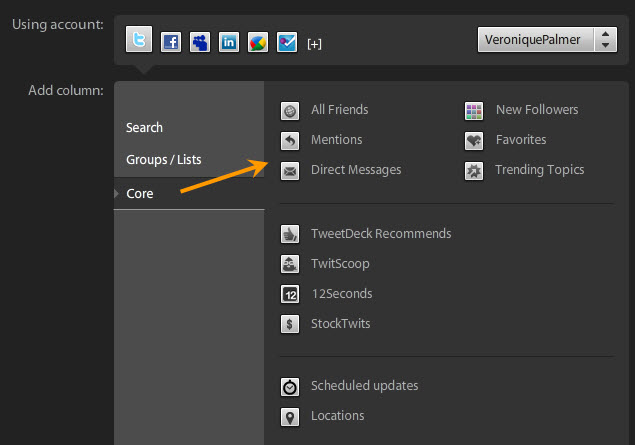Select the Foursquare account icon
This screenshot has width=635, height=445.
click(x=286, y=42)
